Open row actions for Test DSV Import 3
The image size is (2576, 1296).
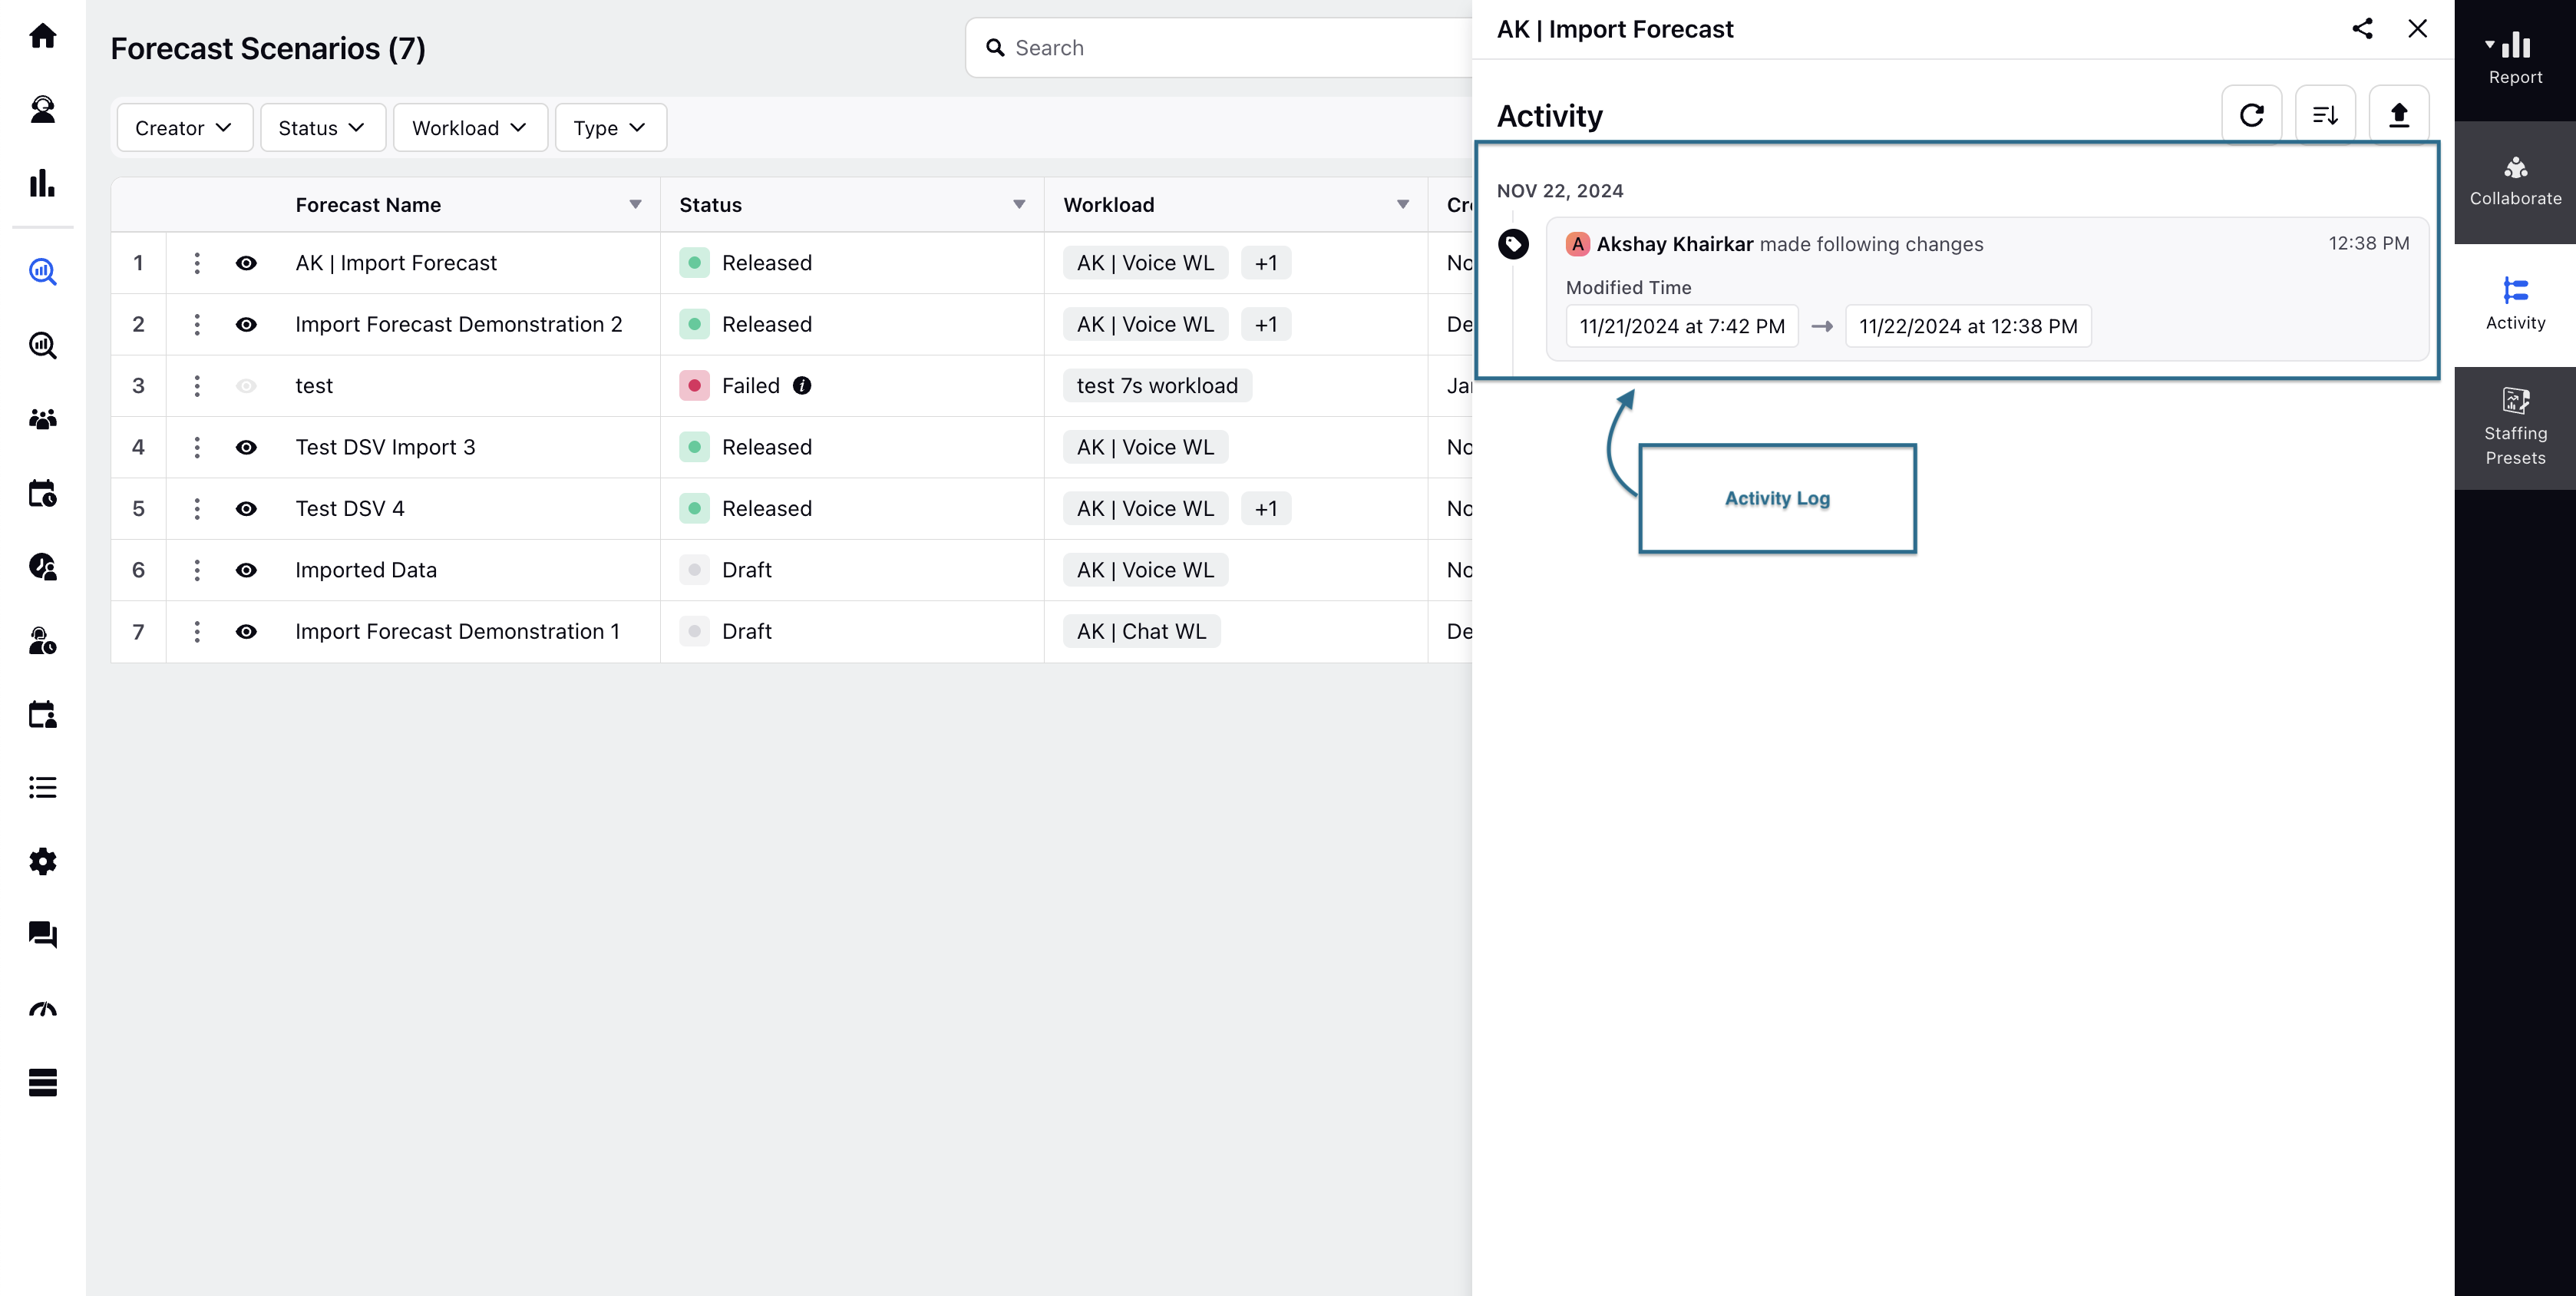(x=197, y=447)
